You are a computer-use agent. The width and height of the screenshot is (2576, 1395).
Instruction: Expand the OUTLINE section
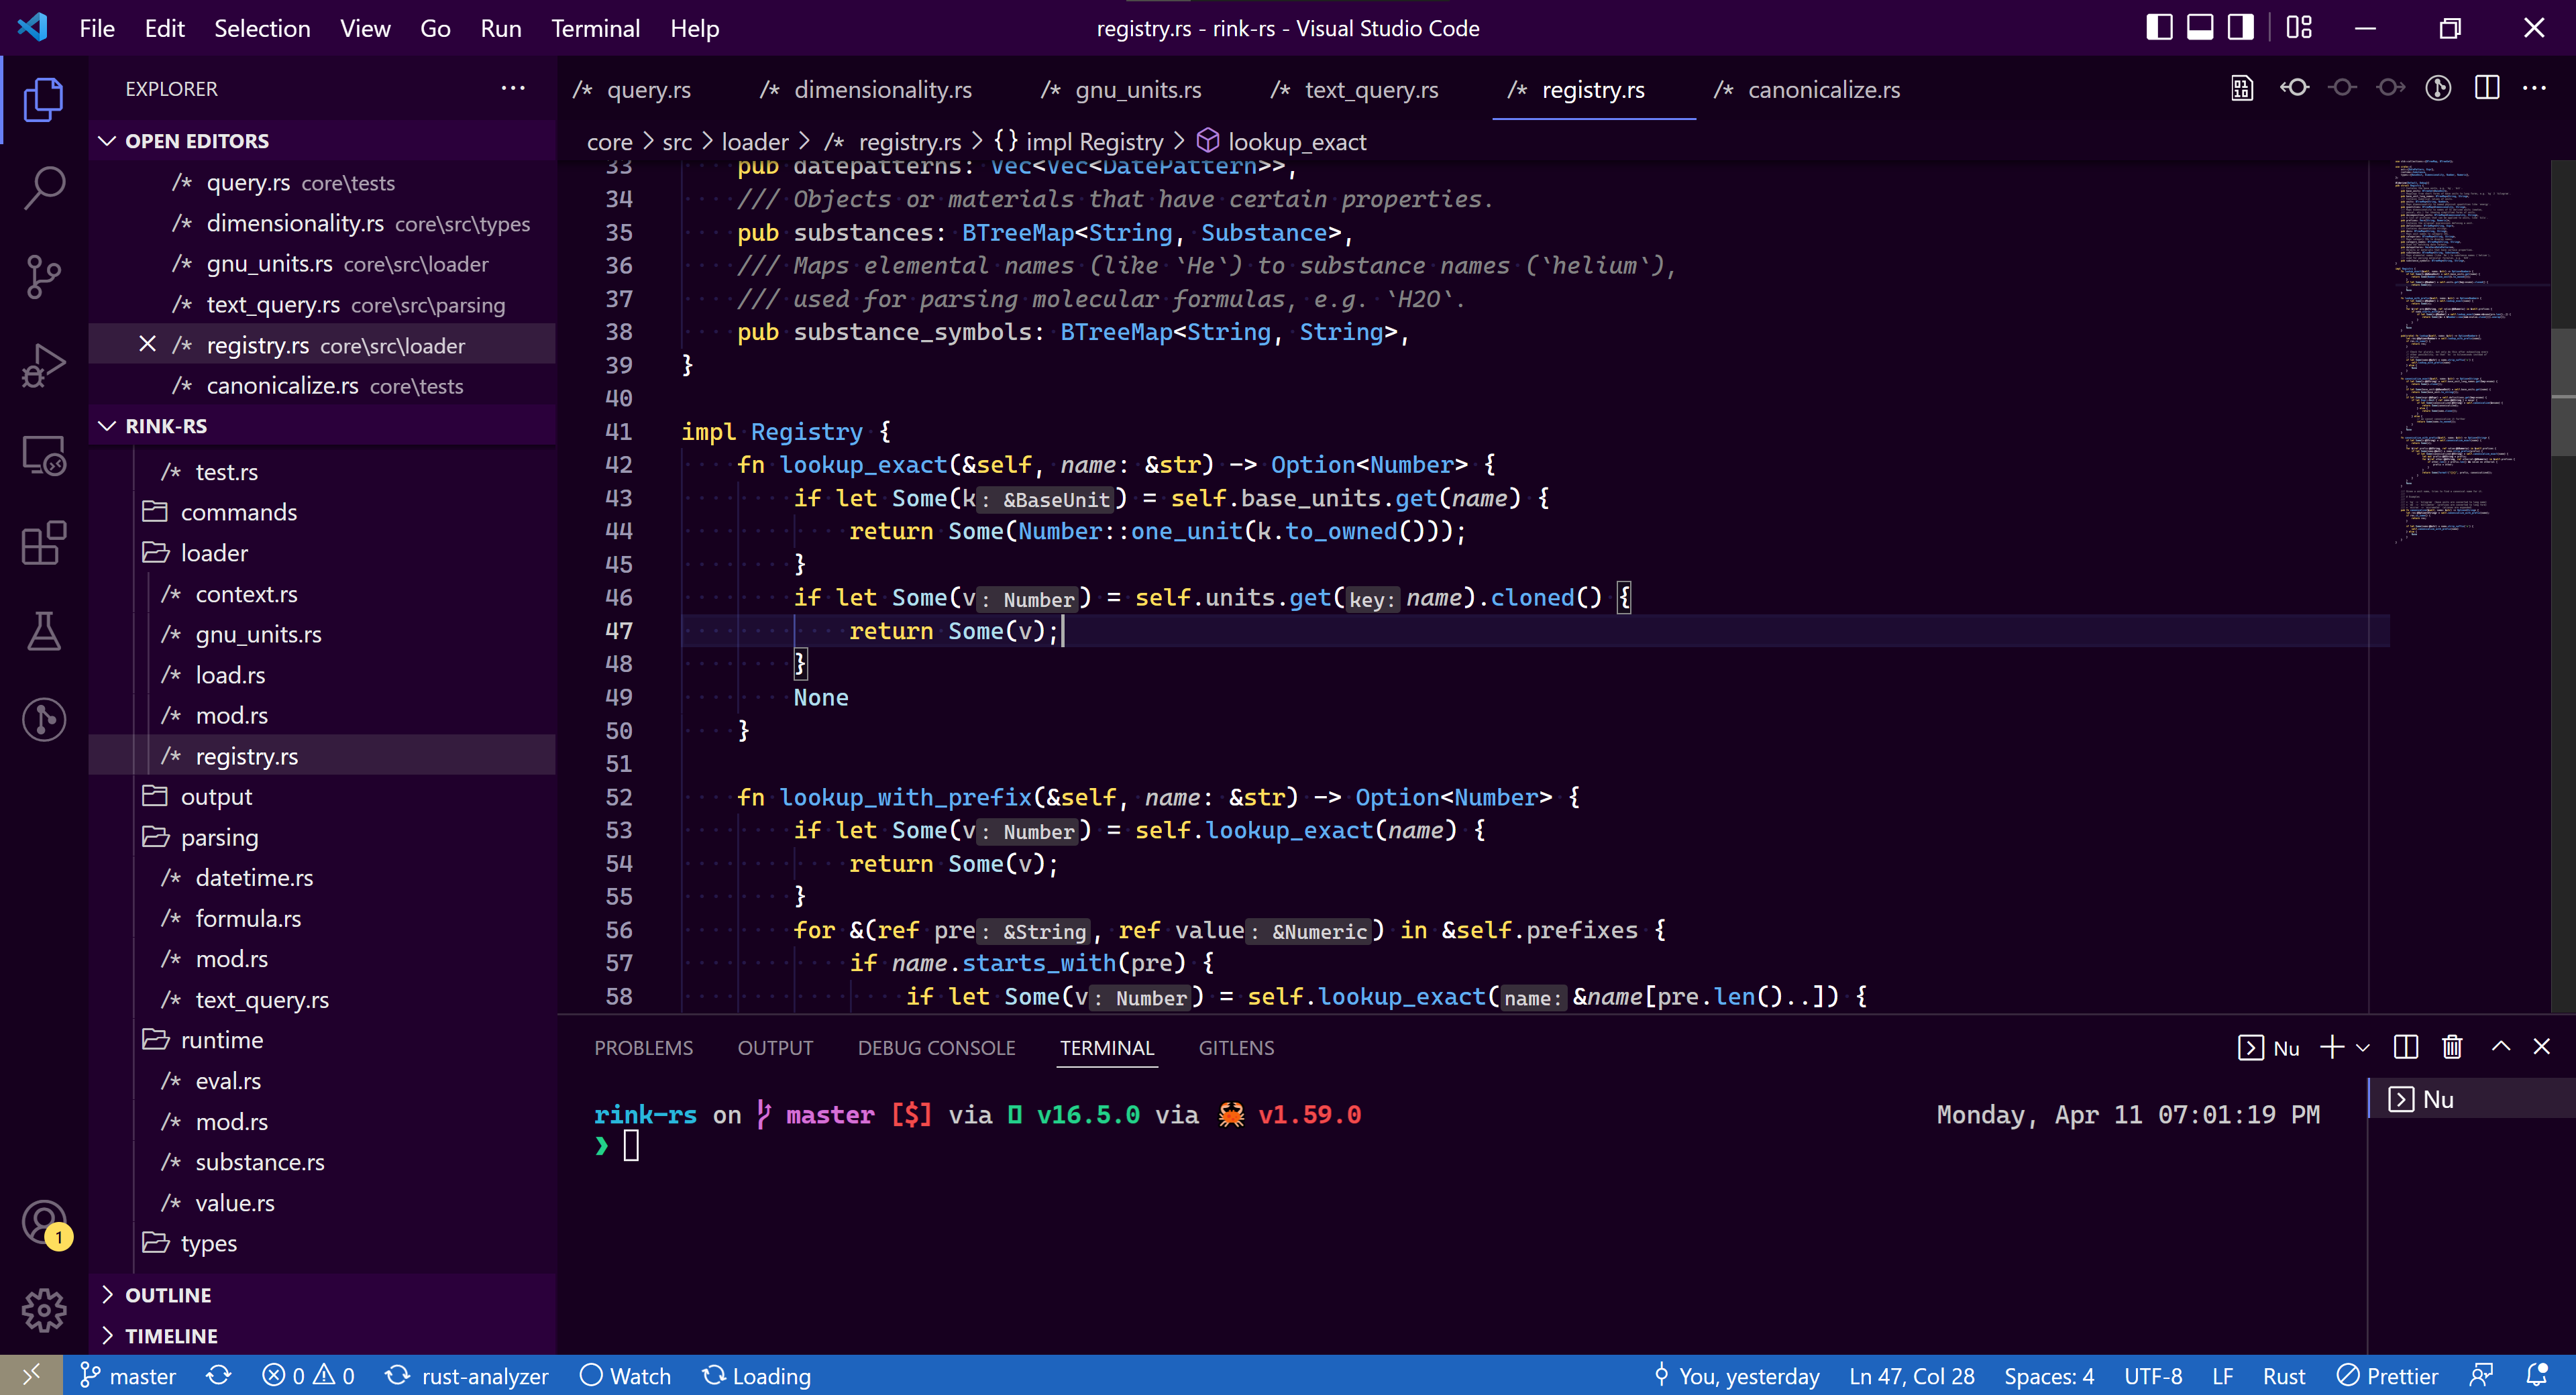pyautogui.click(x=168, y=1295)
